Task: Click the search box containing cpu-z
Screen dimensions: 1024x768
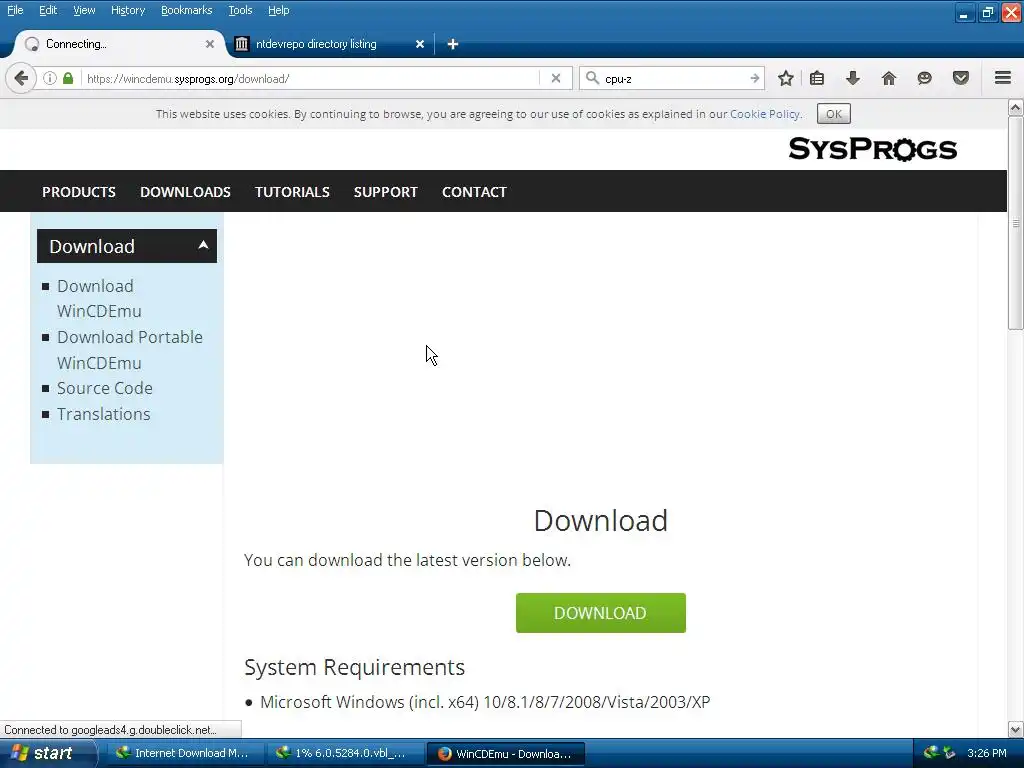Action: click(x=674, y=78)
